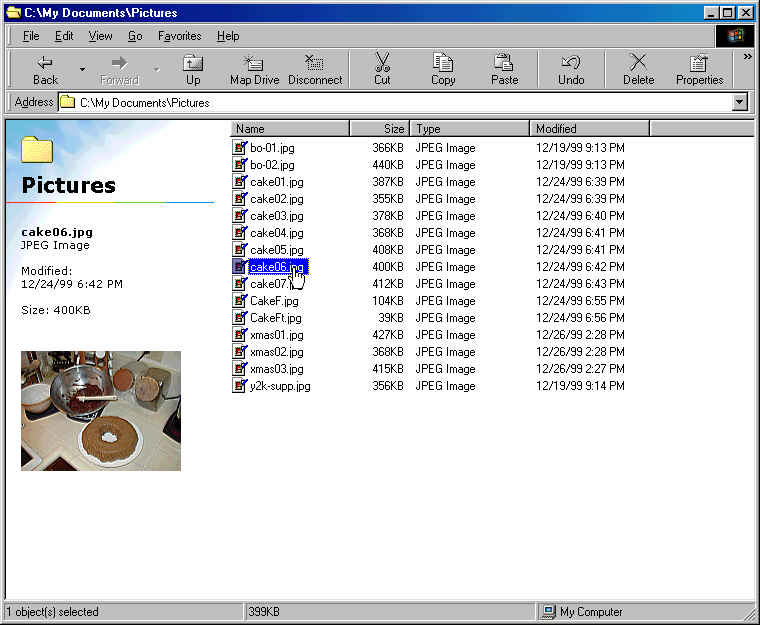Sort files by Name column header
Viewport: 760px width, 625px height.
[290, 128]
